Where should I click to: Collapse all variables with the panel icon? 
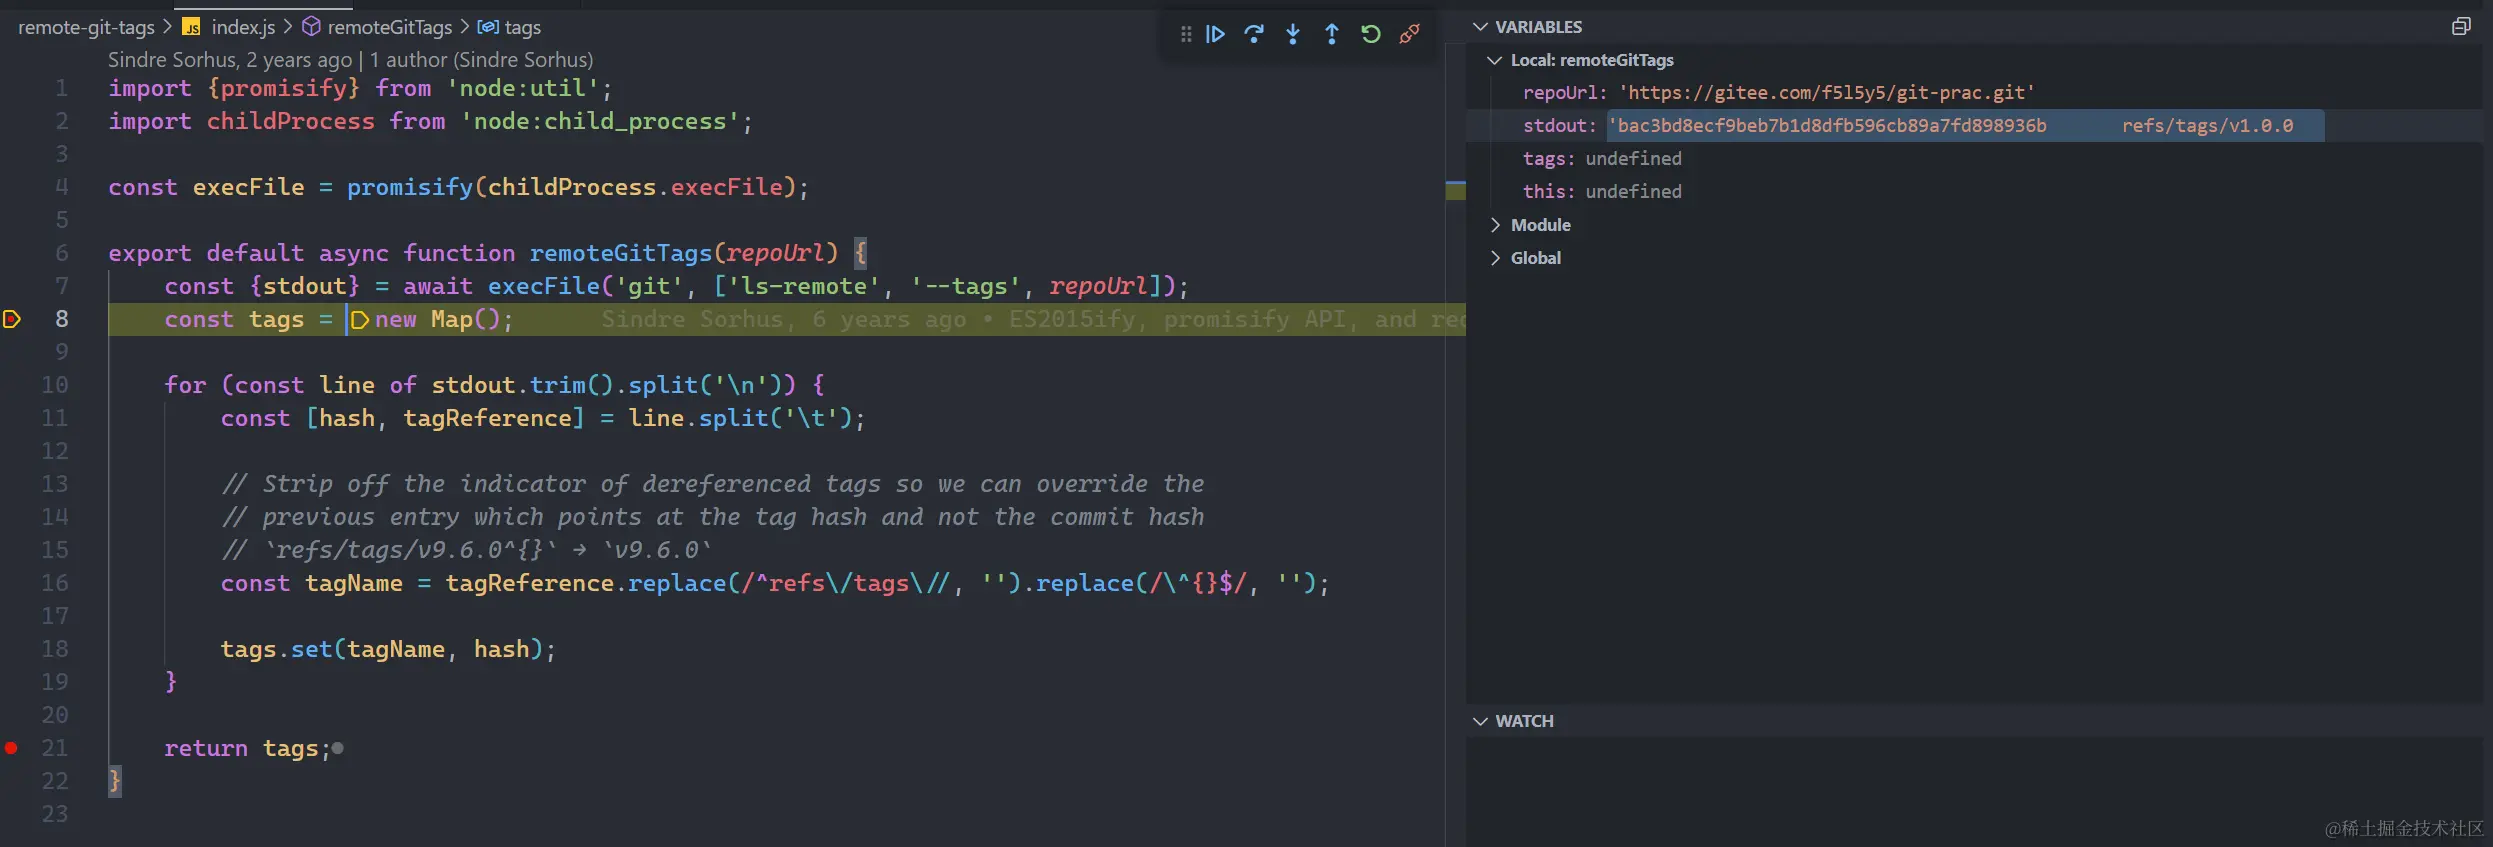[x=2461, y=27]
